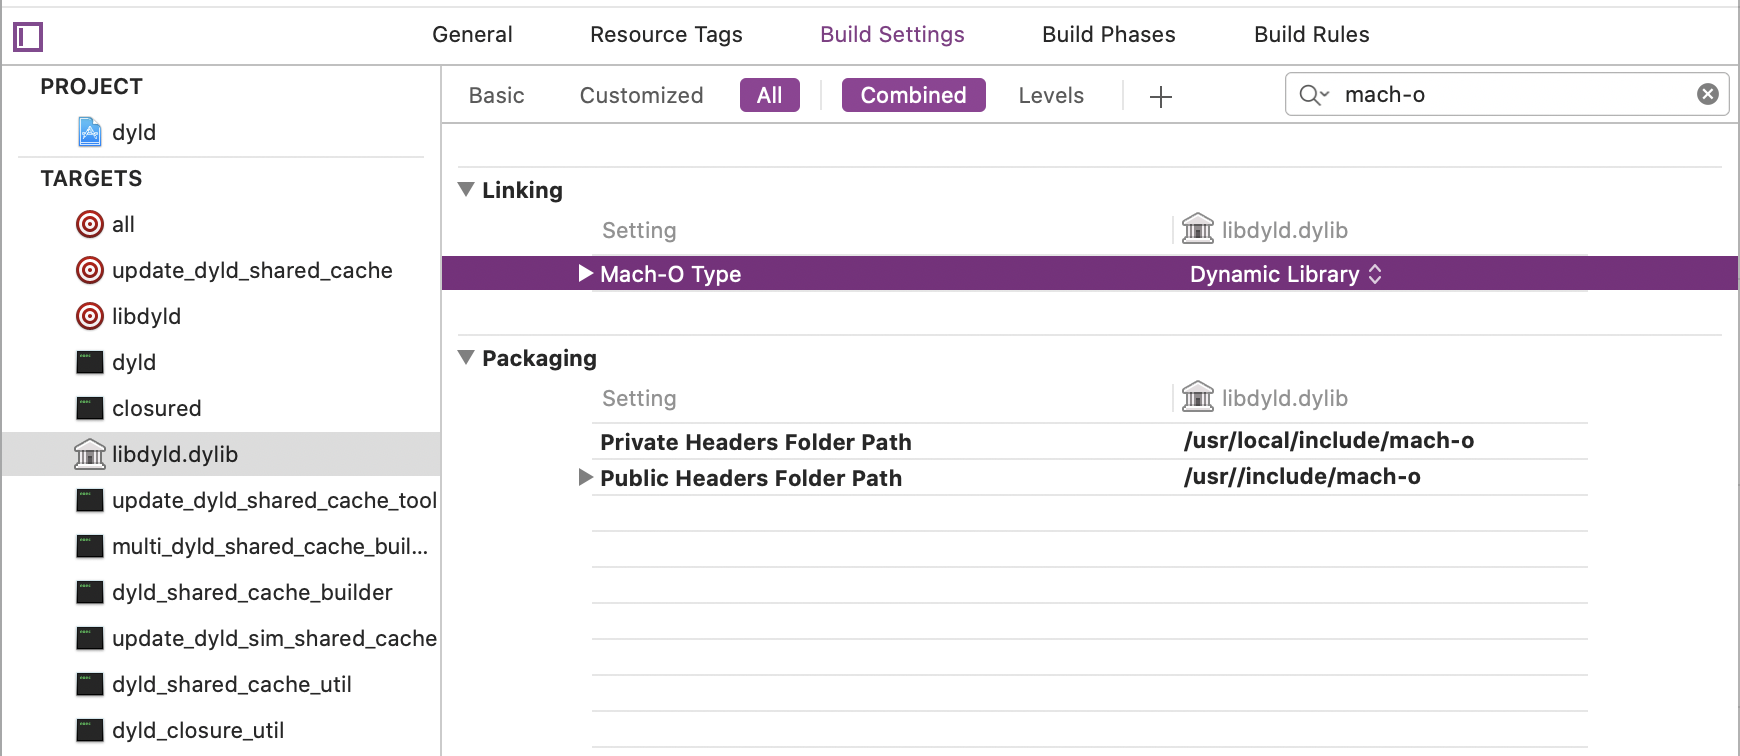This screenshot has height=756, width=1740.
Task: Click the dyld_shared_cache_builder terminal icon
Action: [90, 592]
